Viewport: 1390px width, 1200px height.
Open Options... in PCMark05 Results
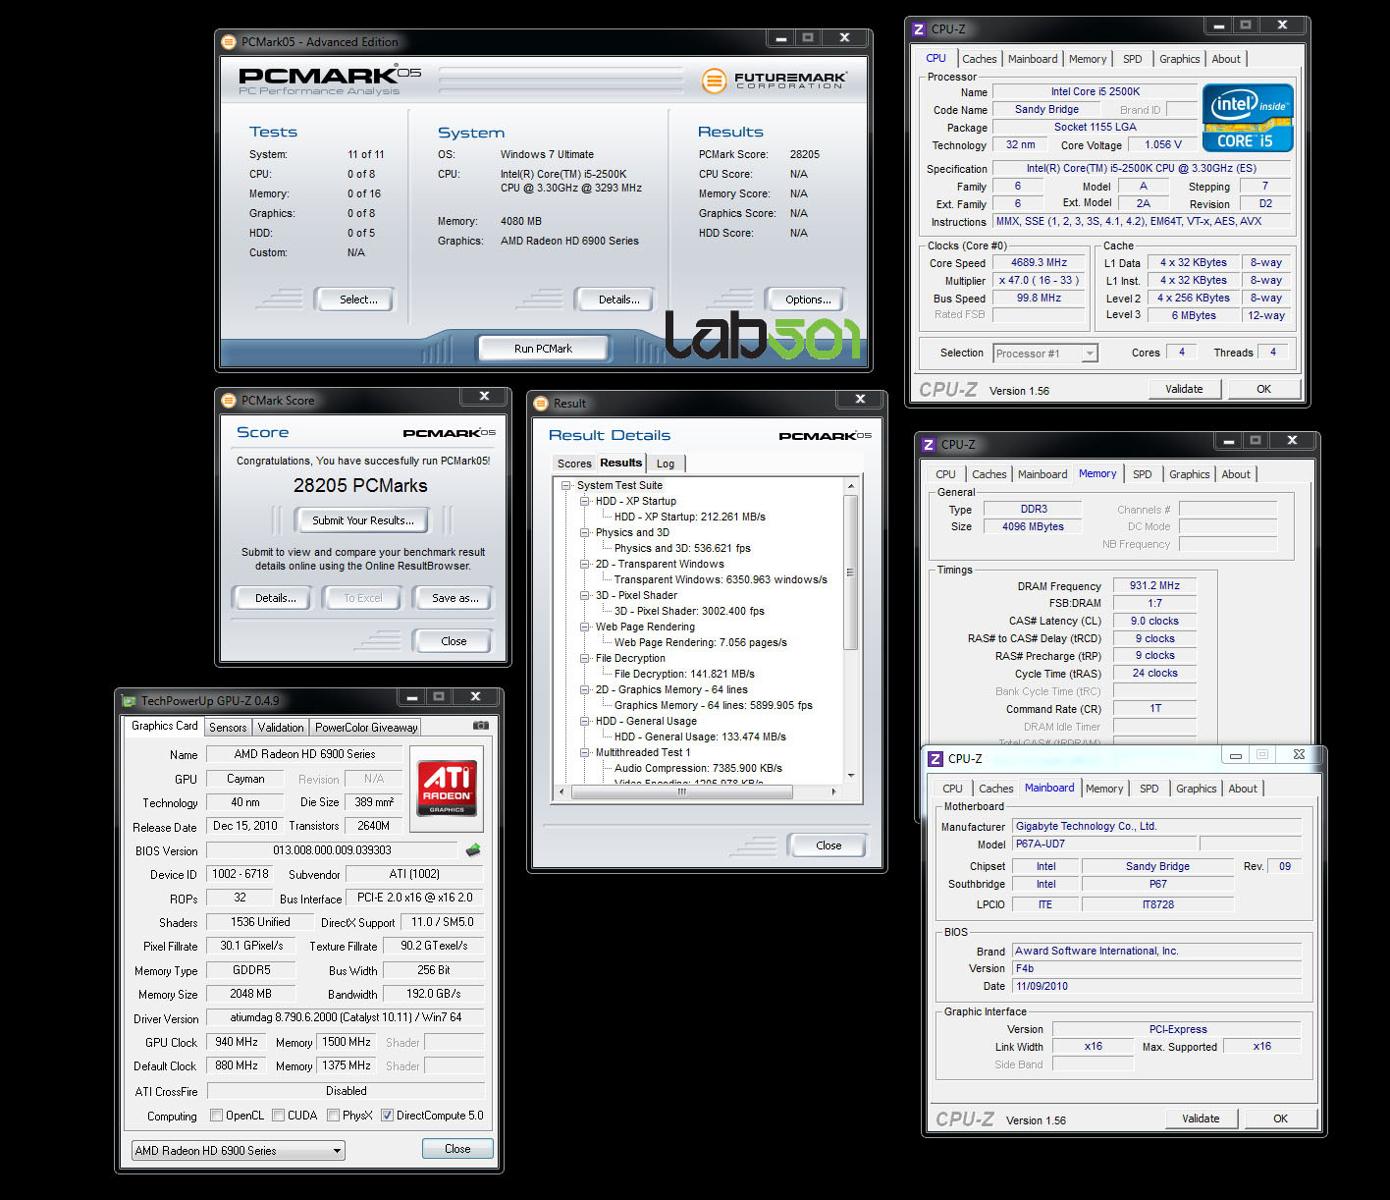[806, 299]
